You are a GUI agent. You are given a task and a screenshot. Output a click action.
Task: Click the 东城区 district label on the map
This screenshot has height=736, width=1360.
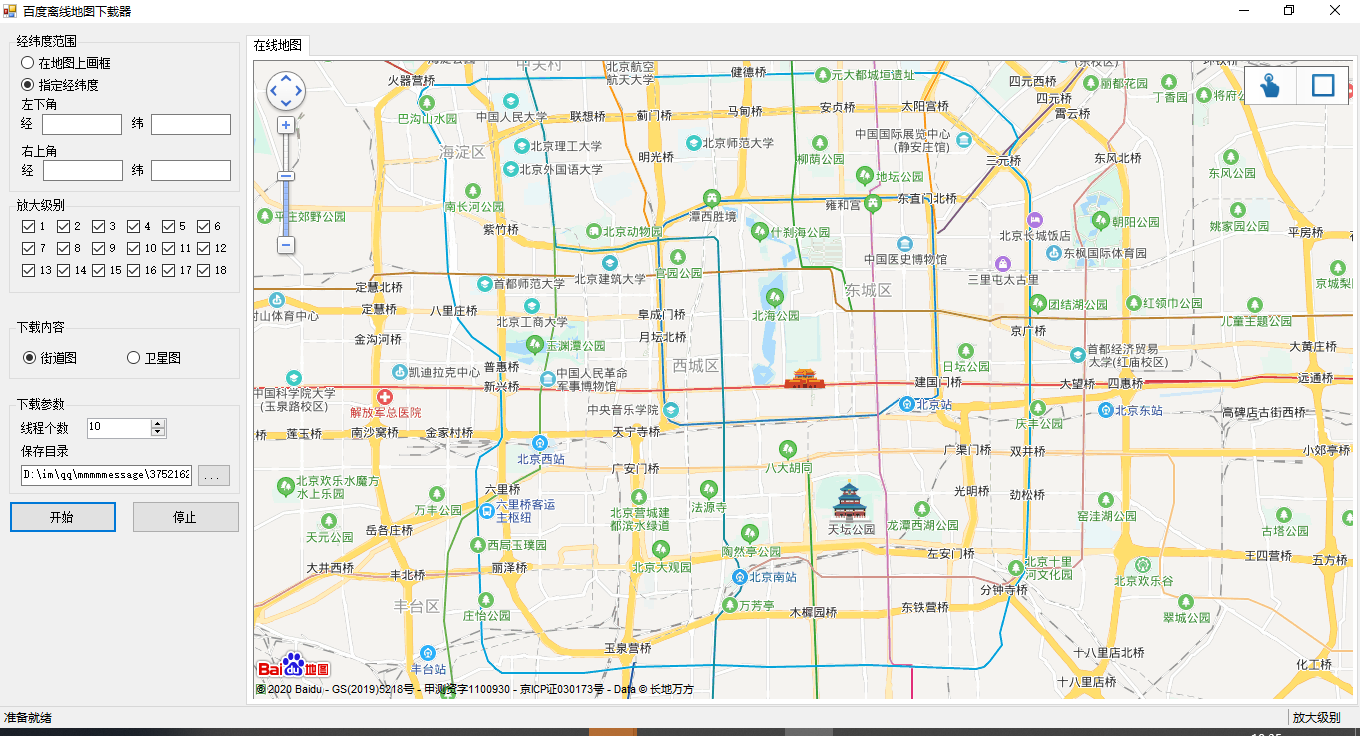point(868,290)
